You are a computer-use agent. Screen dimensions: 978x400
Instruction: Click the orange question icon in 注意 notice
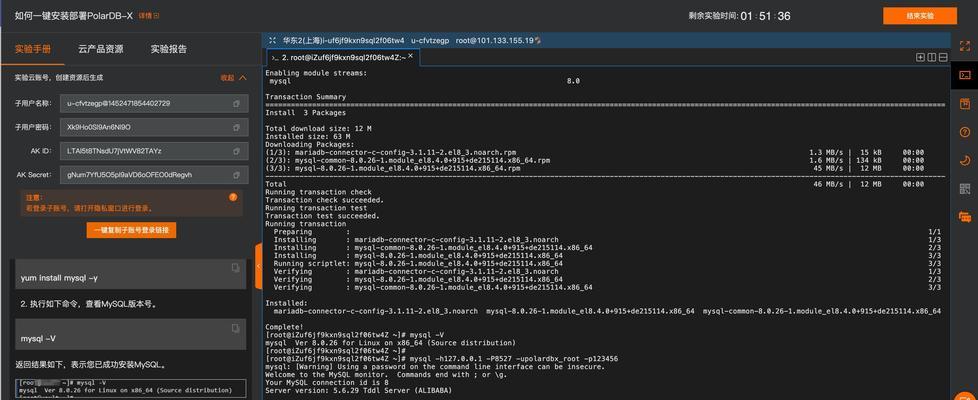[233, 197]
